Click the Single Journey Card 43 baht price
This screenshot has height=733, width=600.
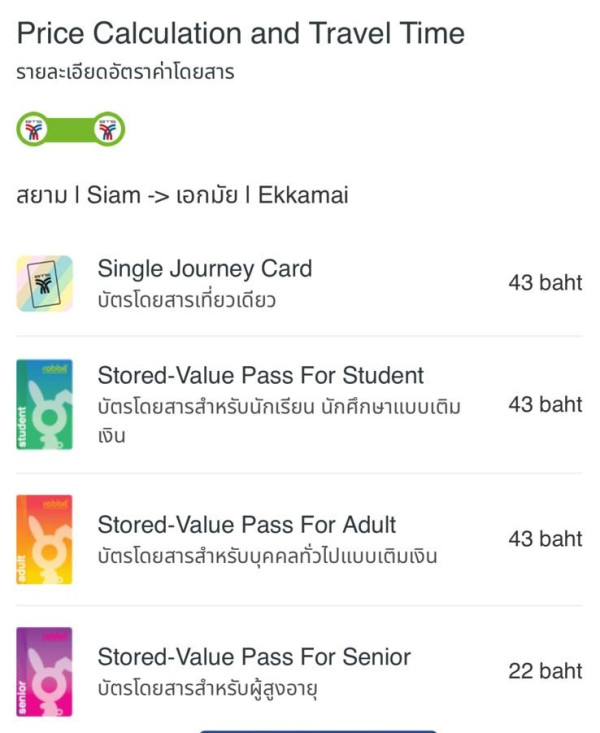[544, 282]
